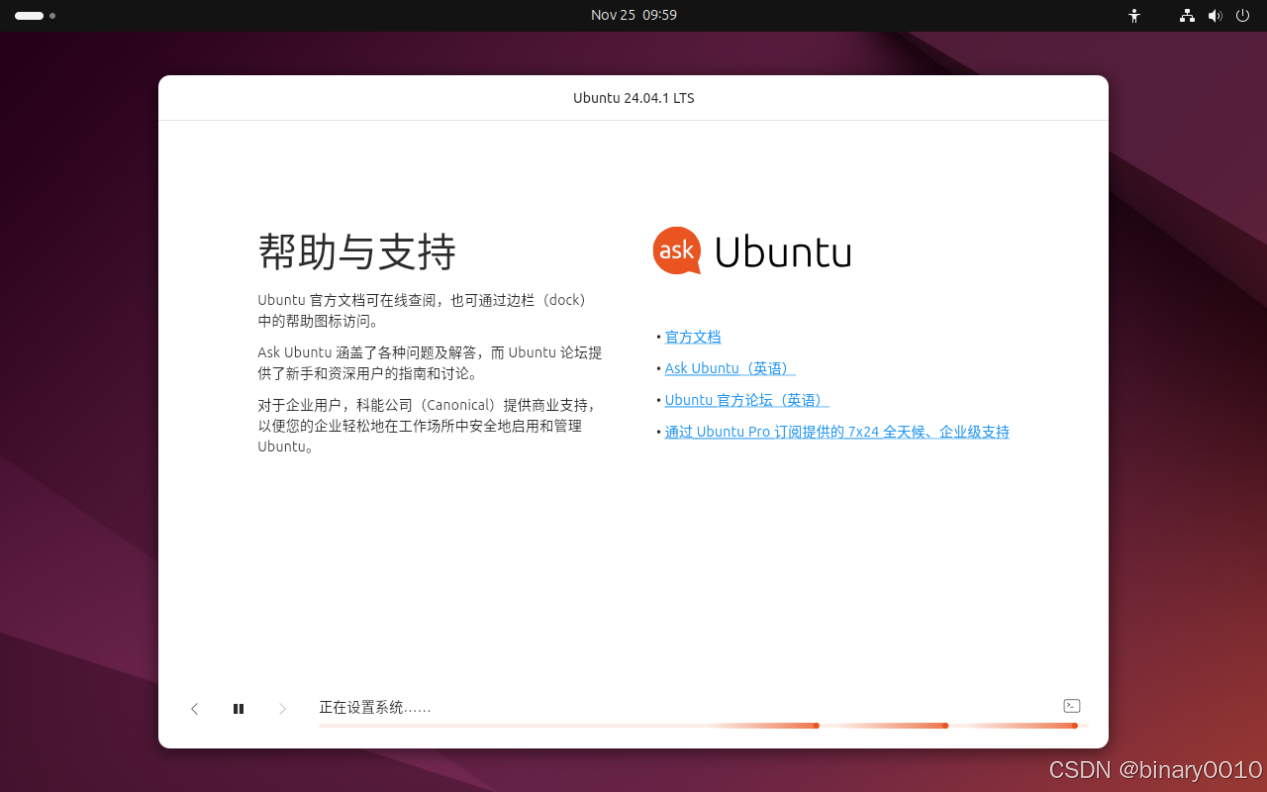Open the Ubuntu Pro 企业级支持 link
Screen dimensions: 1267x792
tap(836, 431)
